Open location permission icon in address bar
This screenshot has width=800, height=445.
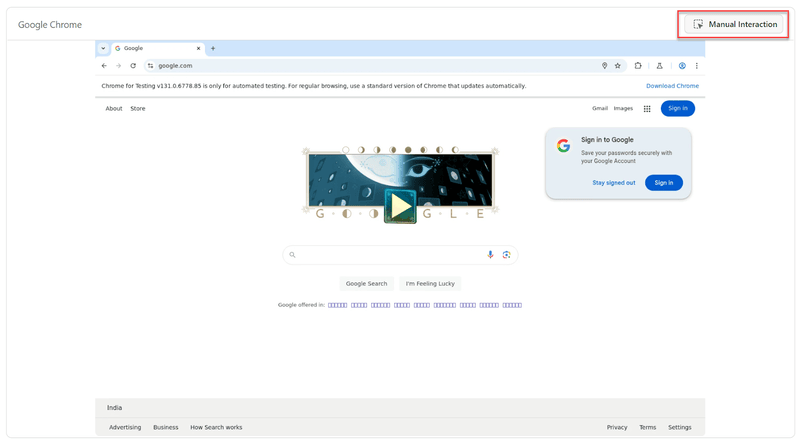[605, 66]
